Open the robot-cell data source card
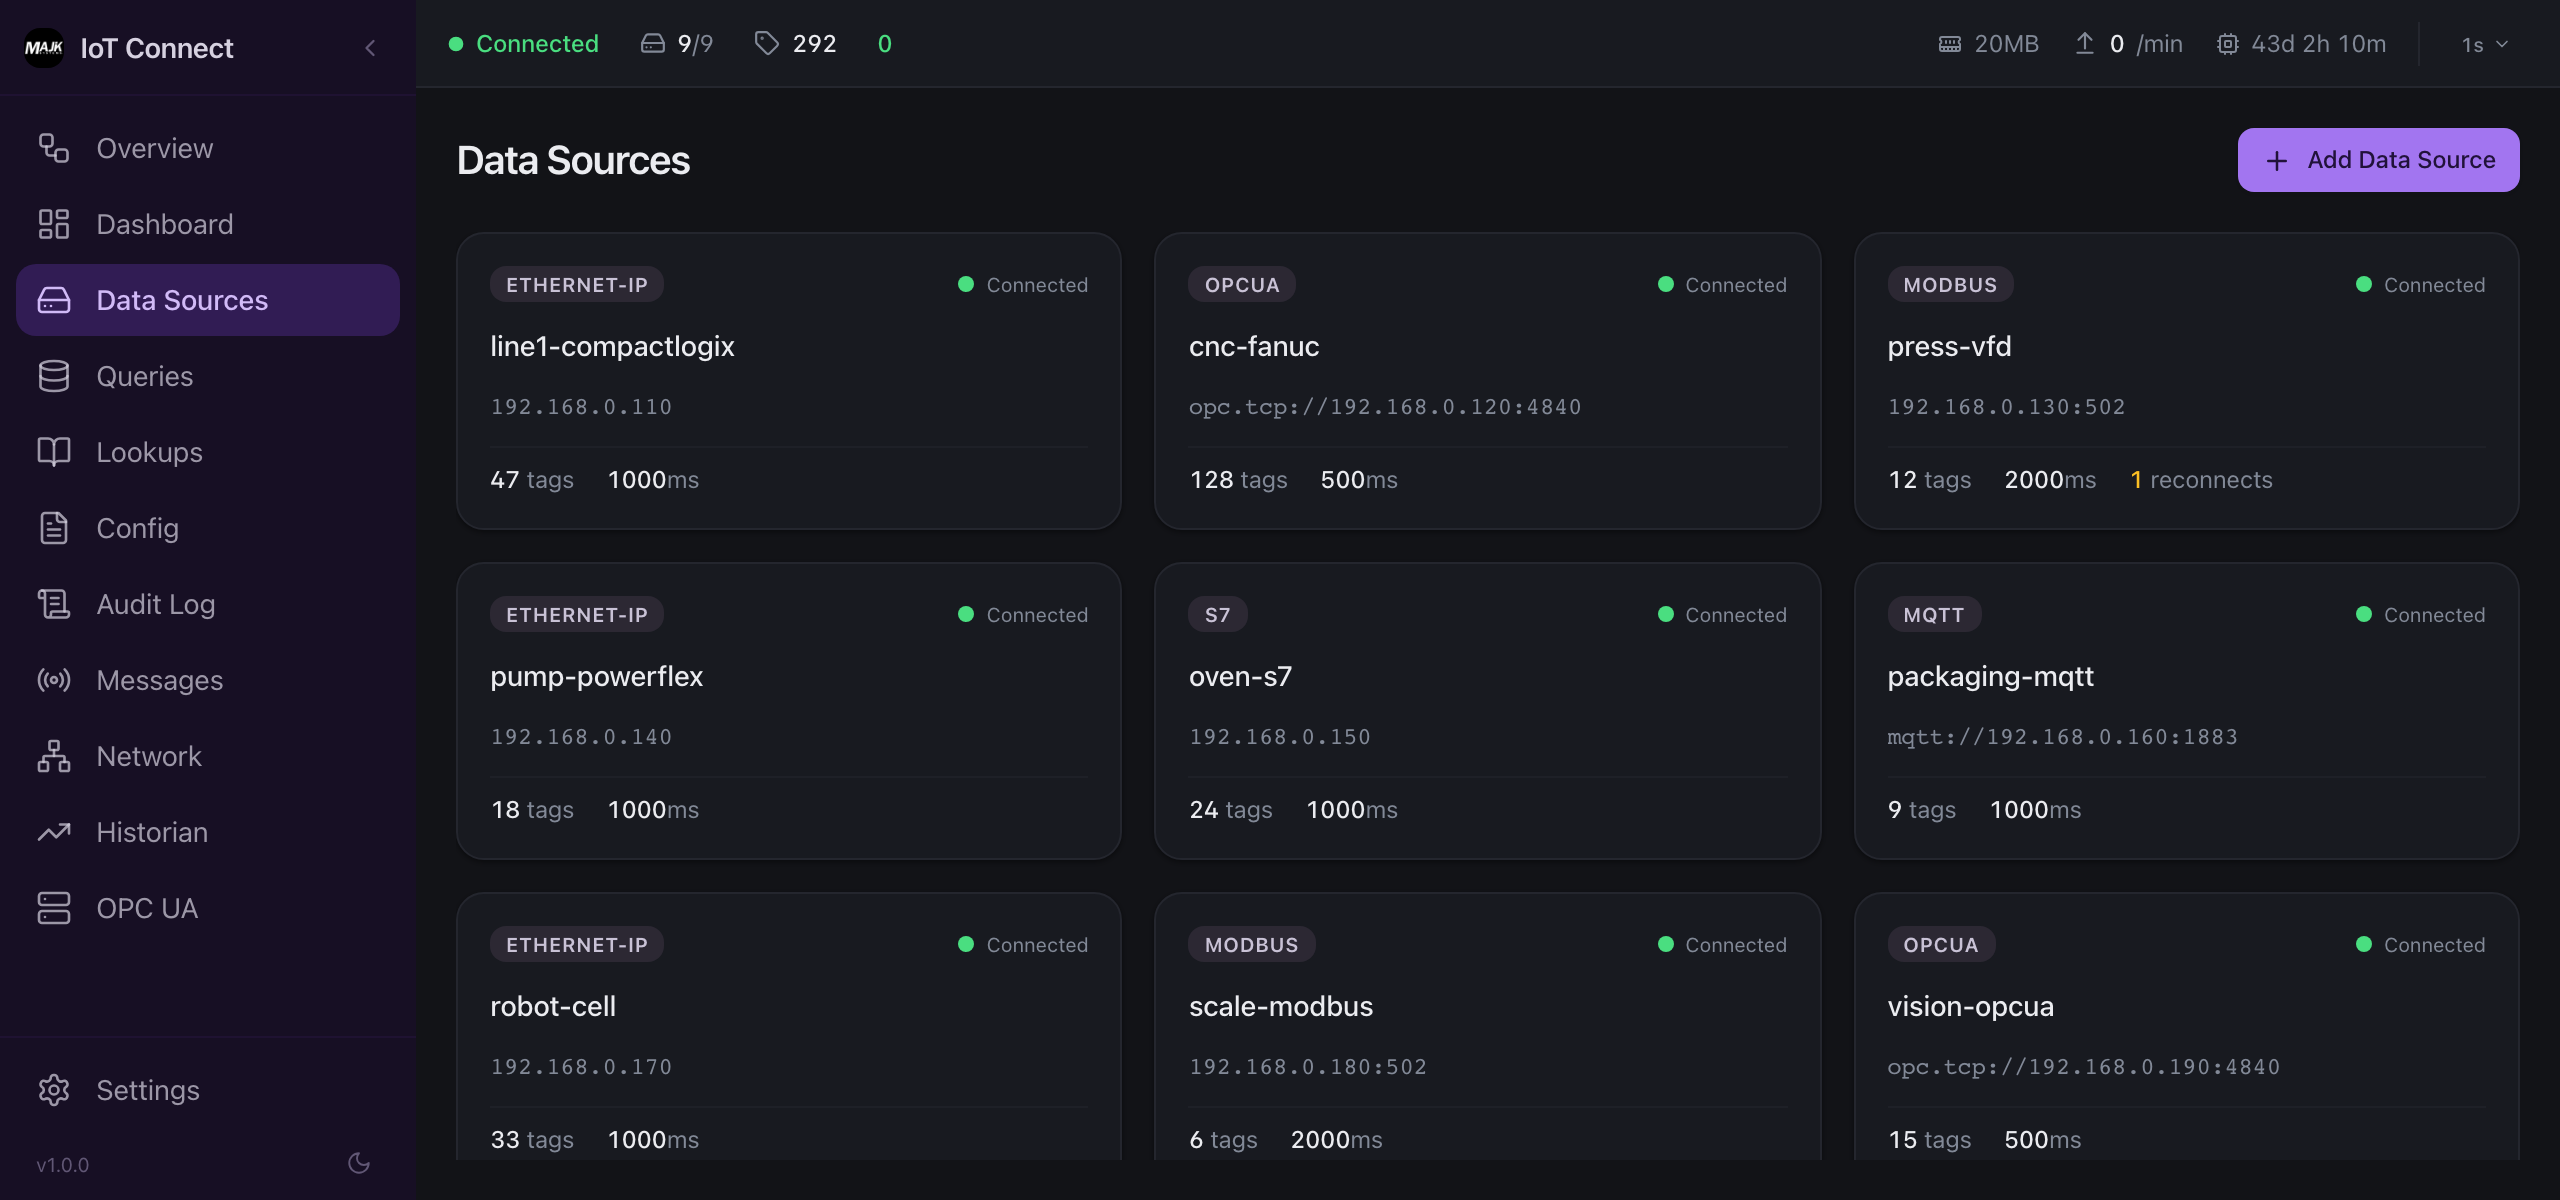This screenshot has width=2560, height=1200. pyautogui.click(x=788, y=1026)
